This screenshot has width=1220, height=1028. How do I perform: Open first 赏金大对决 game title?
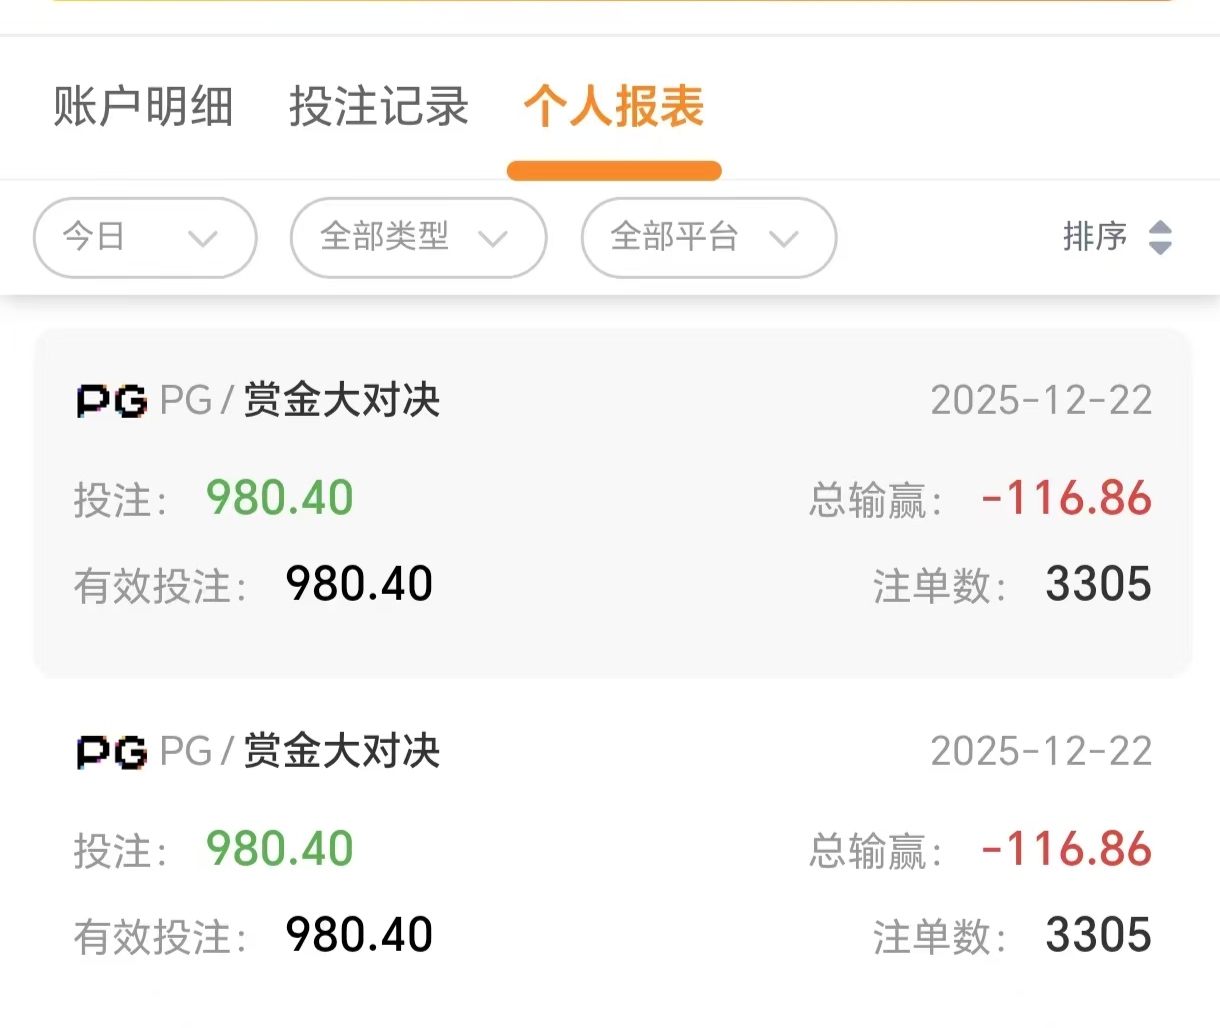click(x=342, y=401)
